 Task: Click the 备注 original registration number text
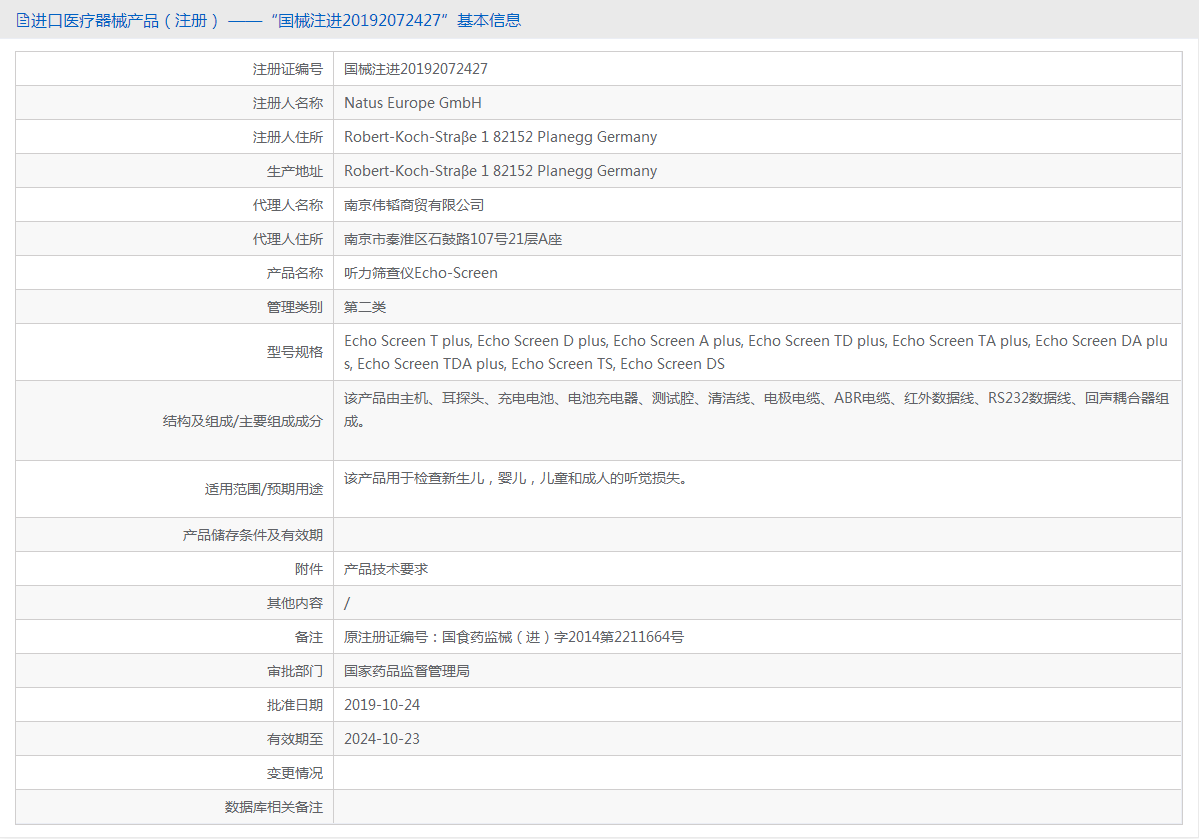click(513, 637)
